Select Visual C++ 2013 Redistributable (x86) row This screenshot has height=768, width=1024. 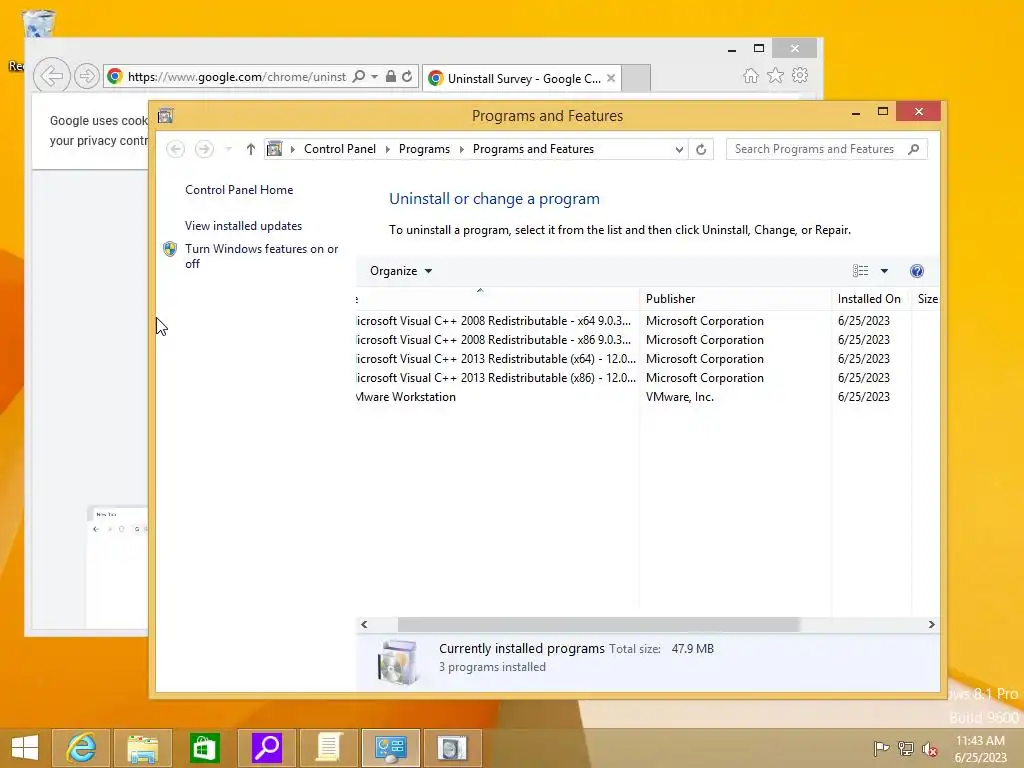648,377
